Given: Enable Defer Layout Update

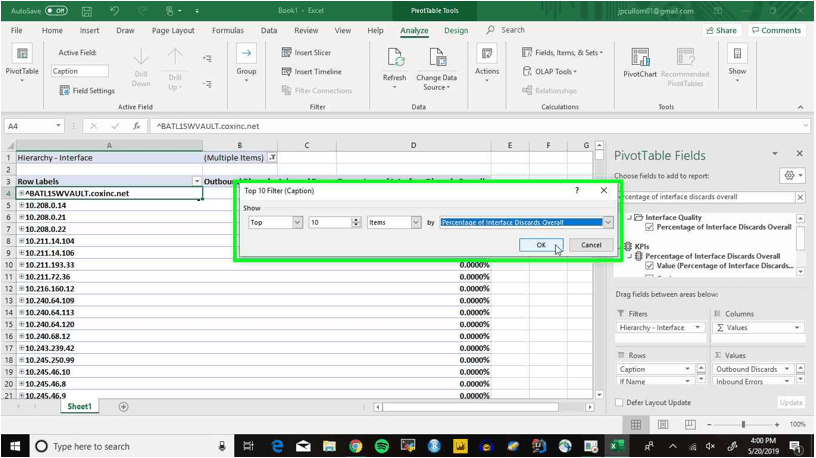Looking at the screenshot, I should click(x=619, y=402).
